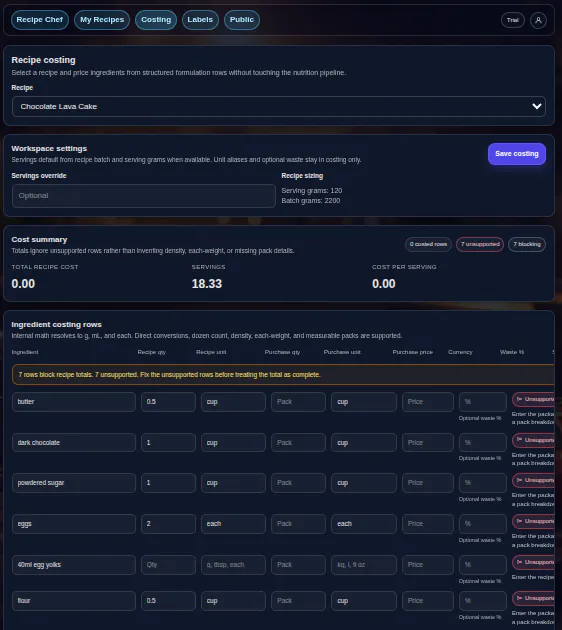Click the 0 costed rows badge

pyautogui.click(x=428, y=244)
